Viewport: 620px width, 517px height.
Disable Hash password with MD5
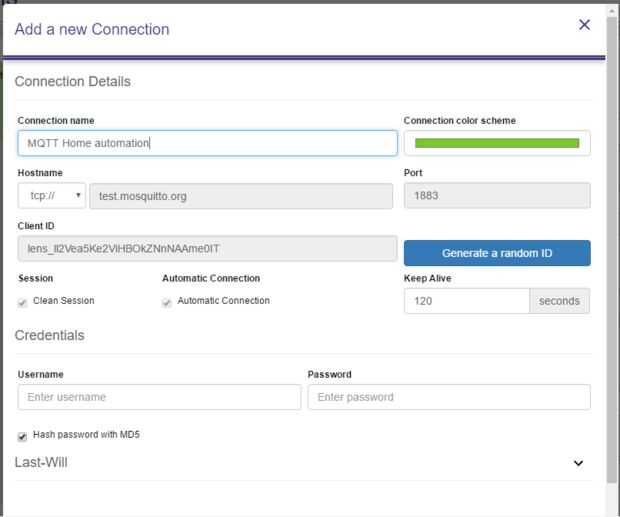coord(23,436)
